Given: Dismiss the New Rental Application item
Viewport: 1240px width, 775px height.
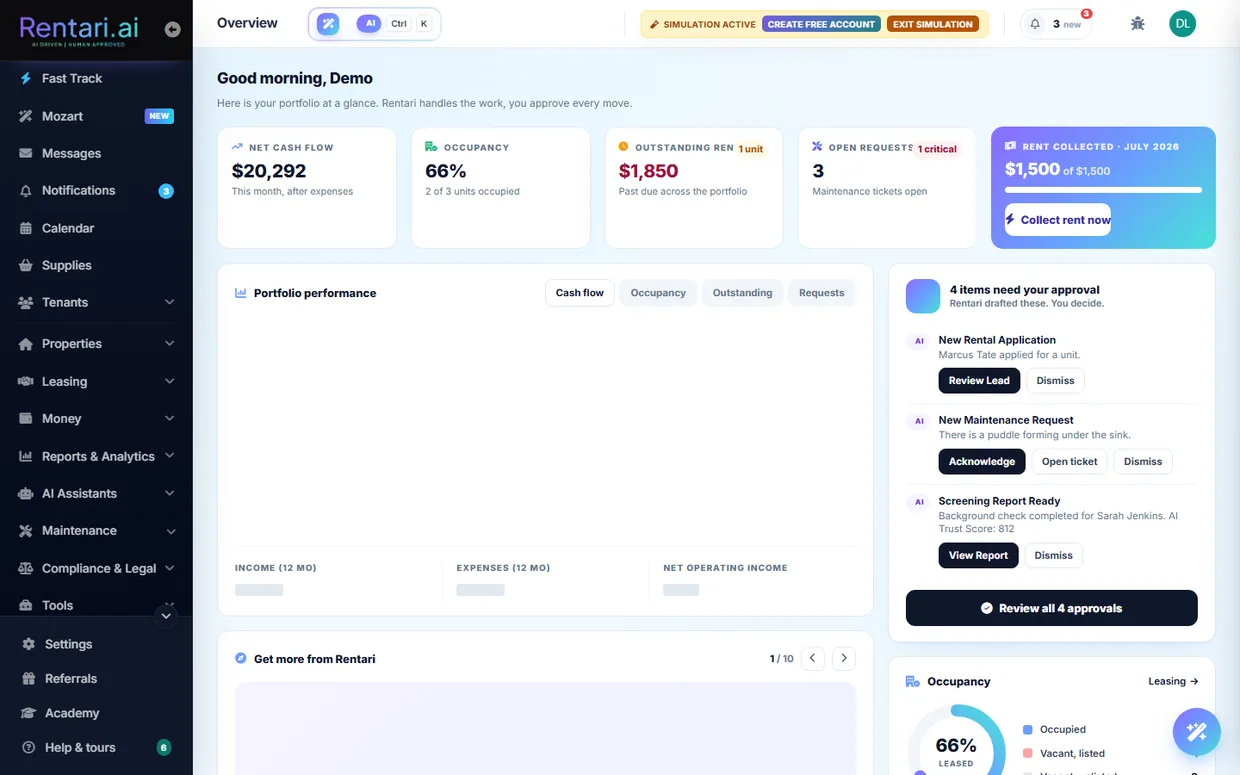Looking at the screenshot, I should 1055,380.
